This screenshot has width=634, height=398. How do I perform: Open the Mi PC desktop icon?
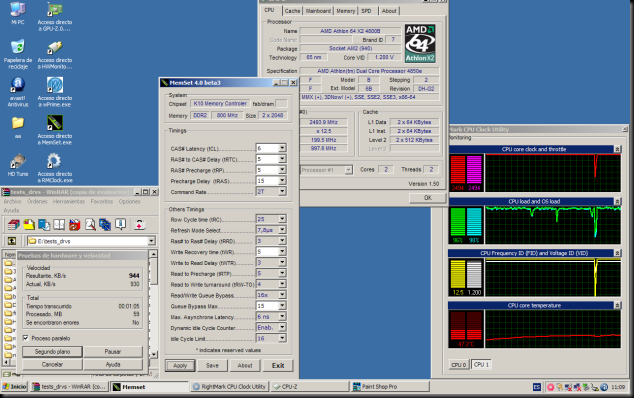point(17,13)
